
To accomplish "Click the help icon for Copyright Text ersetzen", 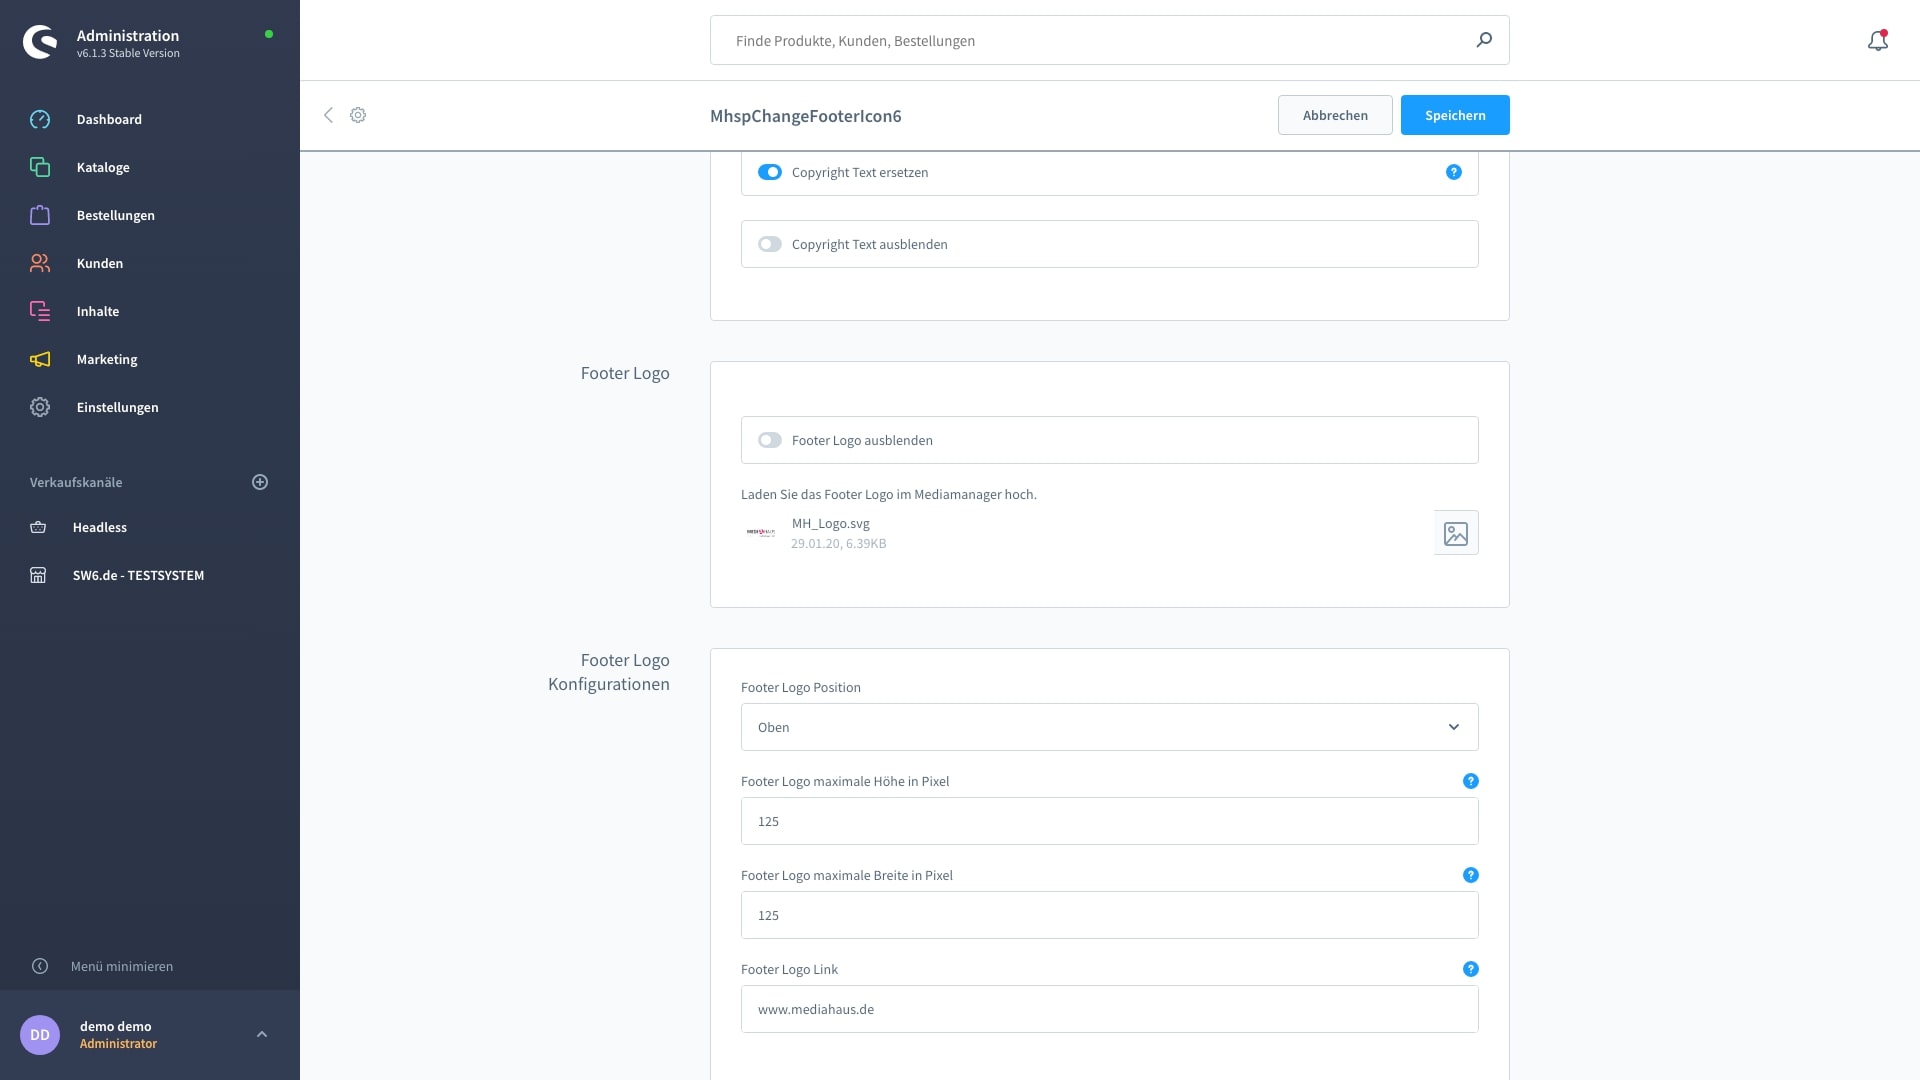I will pos(1453,172).
